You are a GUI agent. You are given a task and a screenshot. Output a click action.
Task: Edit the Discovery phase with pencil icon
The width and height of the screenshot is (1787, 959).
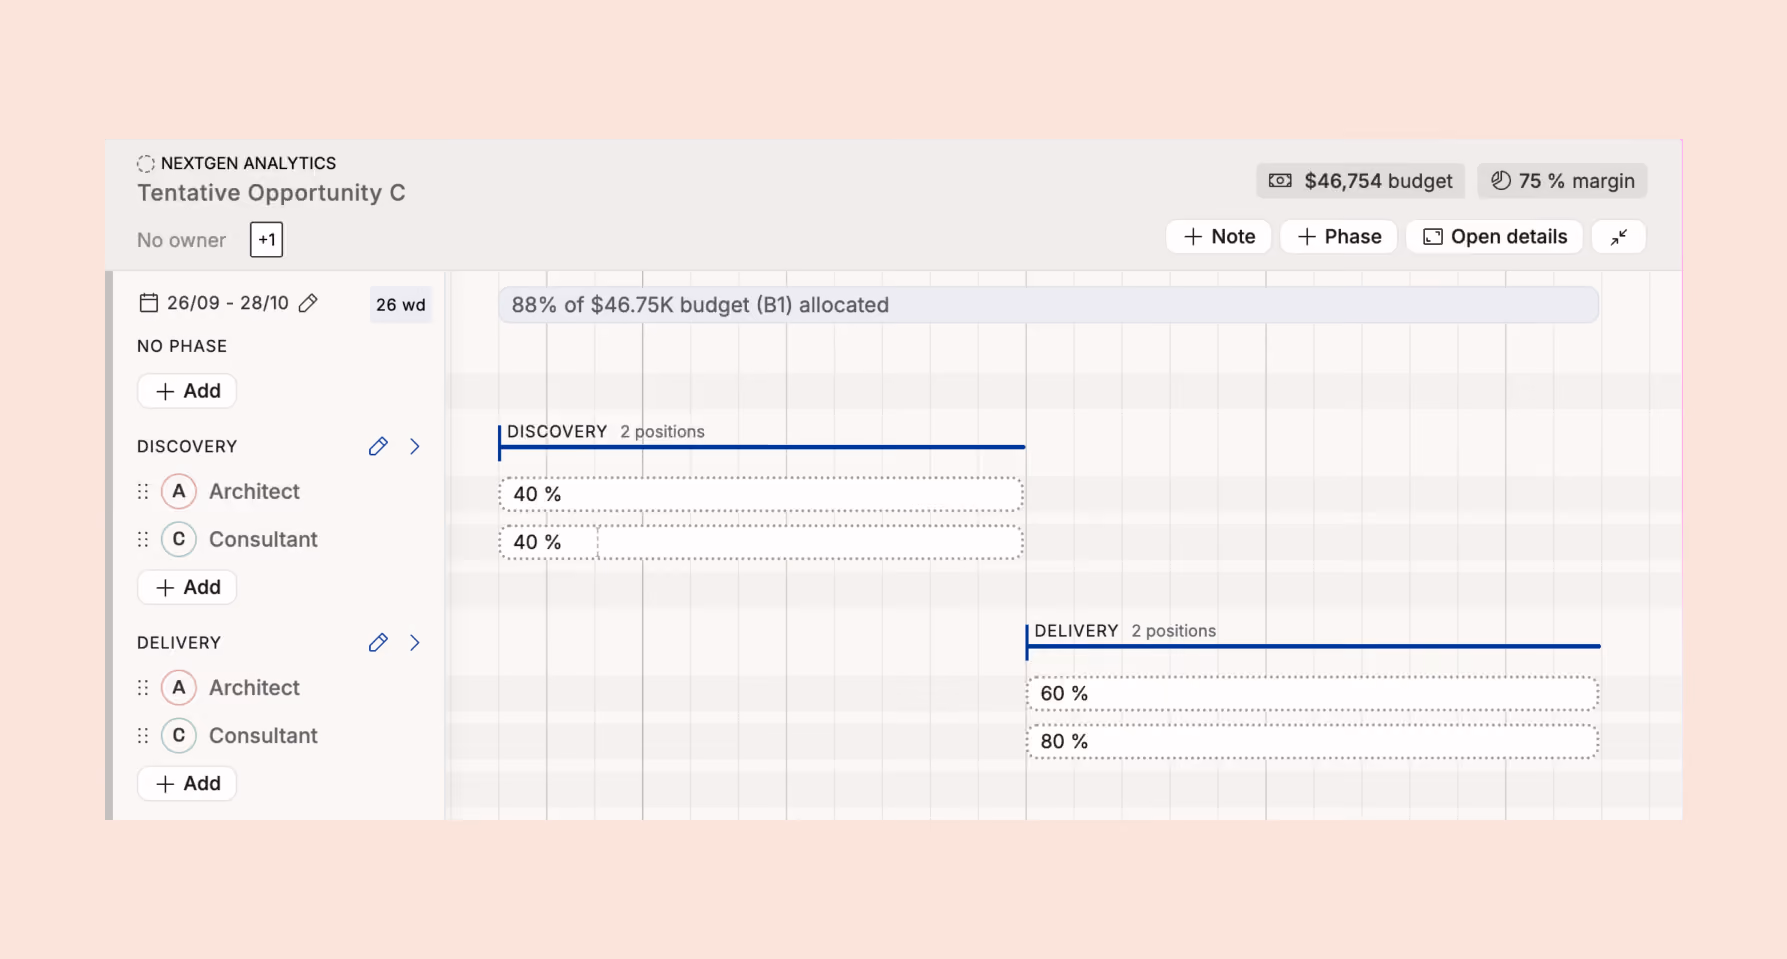(x=378, y=446)
